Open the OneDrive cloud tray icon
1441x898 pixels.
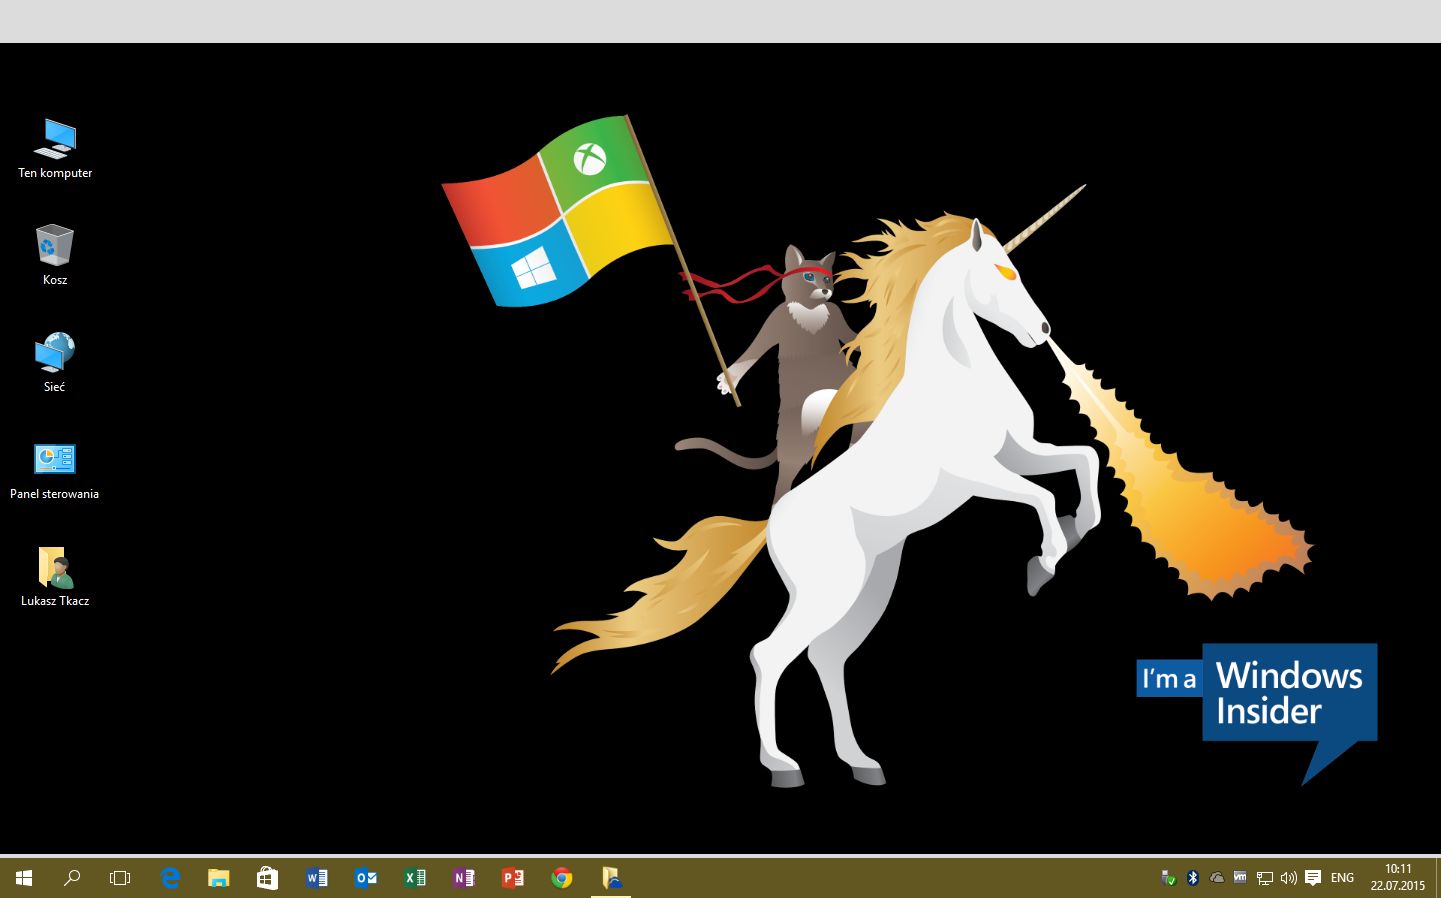(x=1217, y=878)
